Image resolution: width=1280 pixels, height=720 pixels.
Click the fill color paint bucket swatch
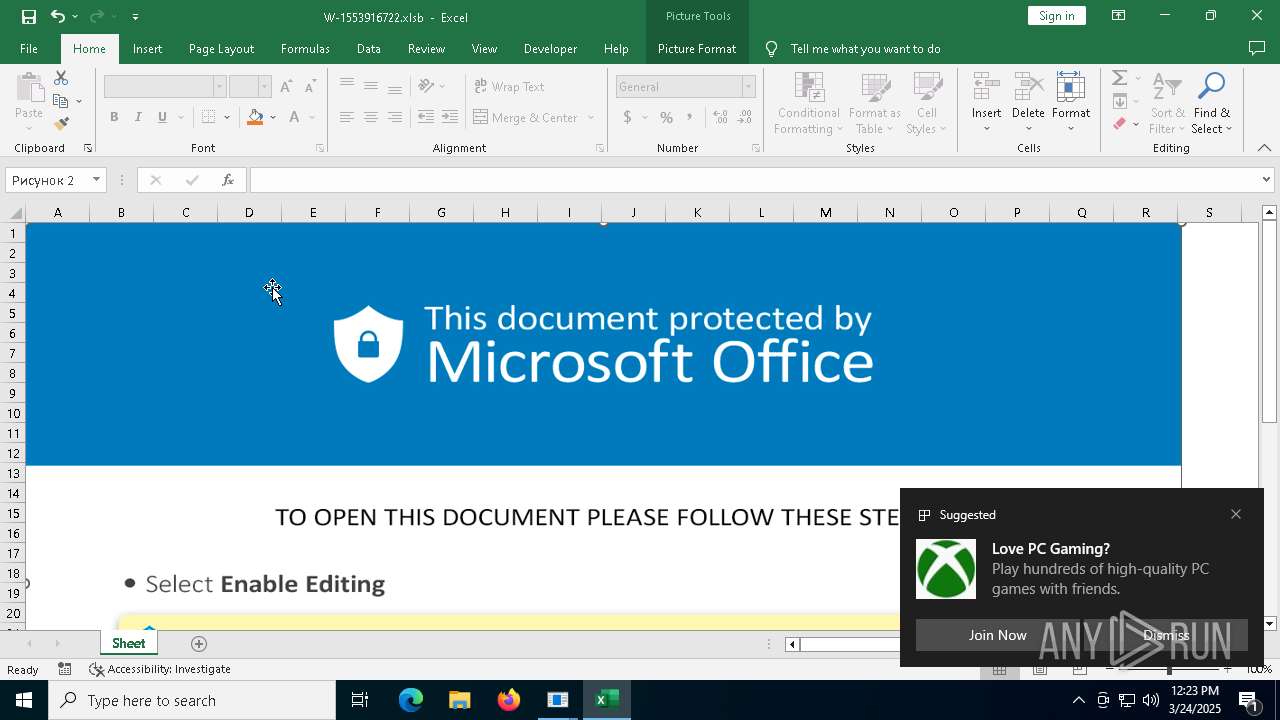click(x=255, y=117)
